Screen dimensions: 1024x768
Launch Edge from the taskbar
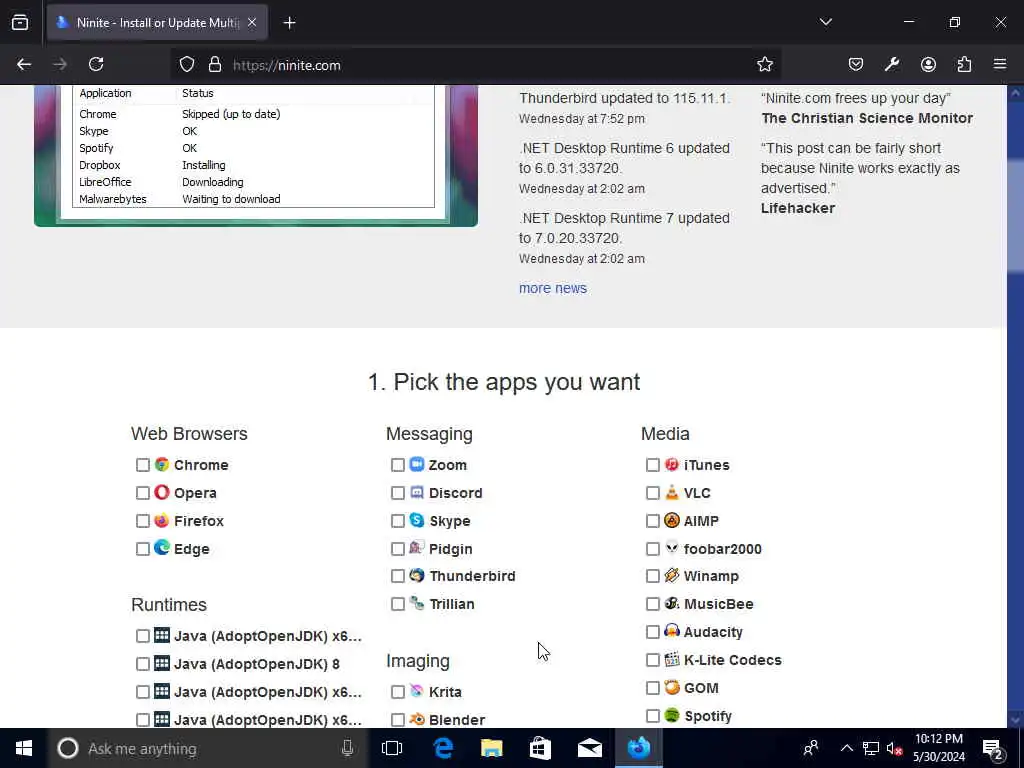pyautogui.click(x=443, y=748)
